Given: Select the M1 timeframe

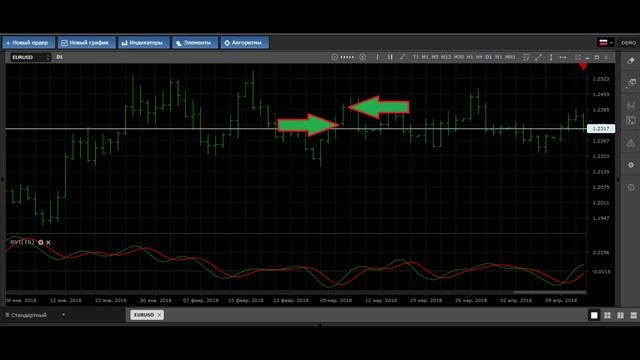Looking at the screenshot, I should click(x=425, y=57).
